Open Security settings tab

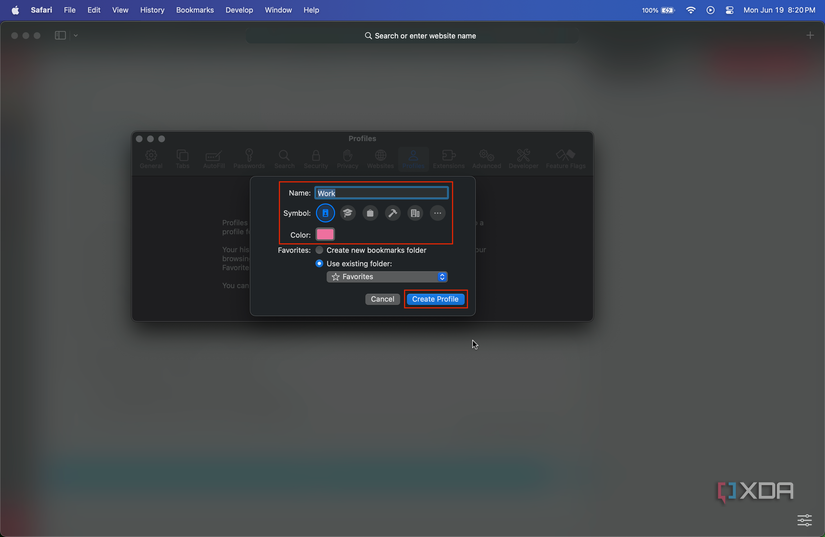316,159
